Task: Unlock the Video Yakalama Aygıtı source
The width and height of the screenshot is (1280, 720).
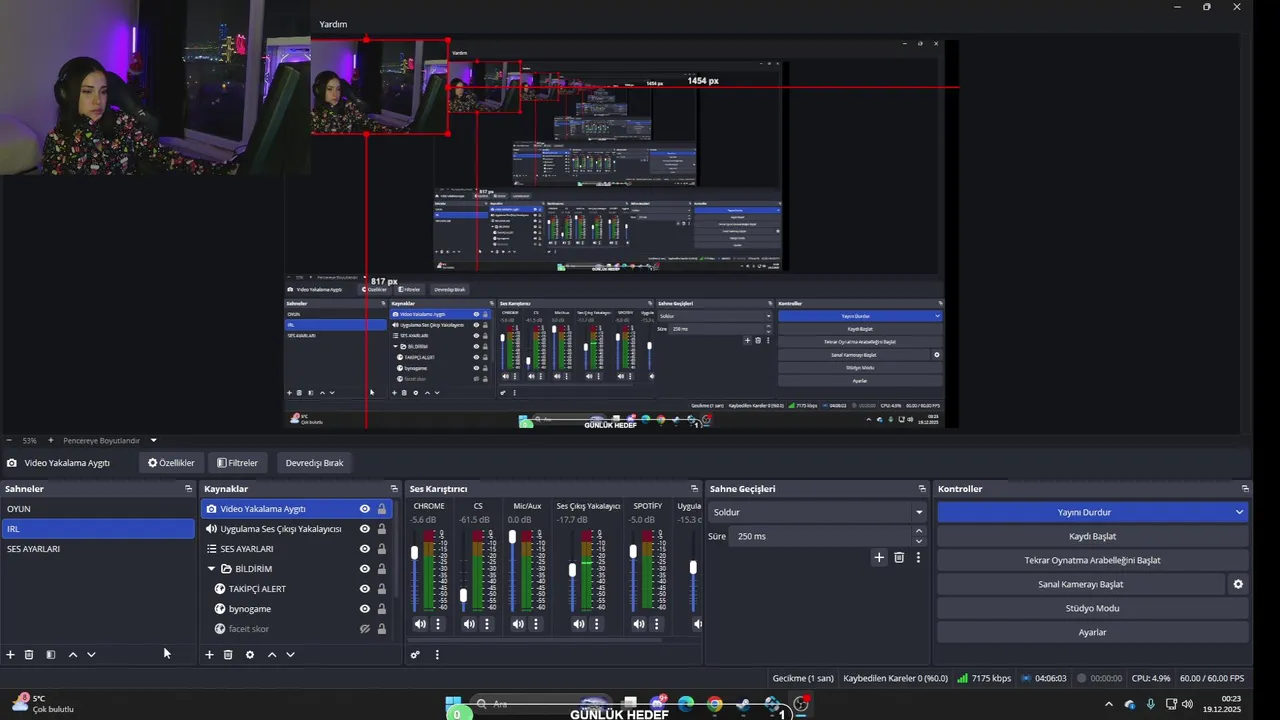Action: point(381,509)
